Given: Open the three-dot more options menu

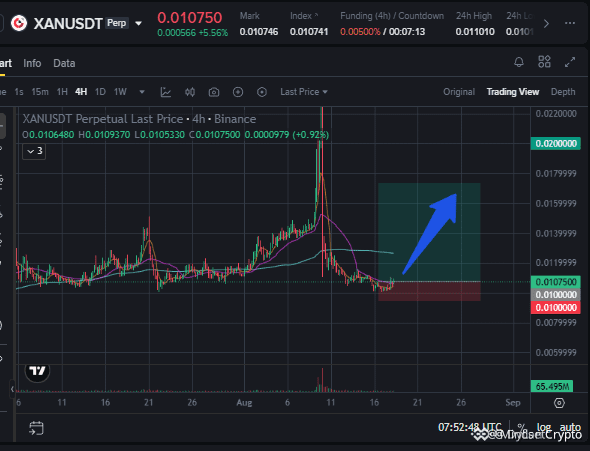Looking at the screenshot, I should pos(570,23).
